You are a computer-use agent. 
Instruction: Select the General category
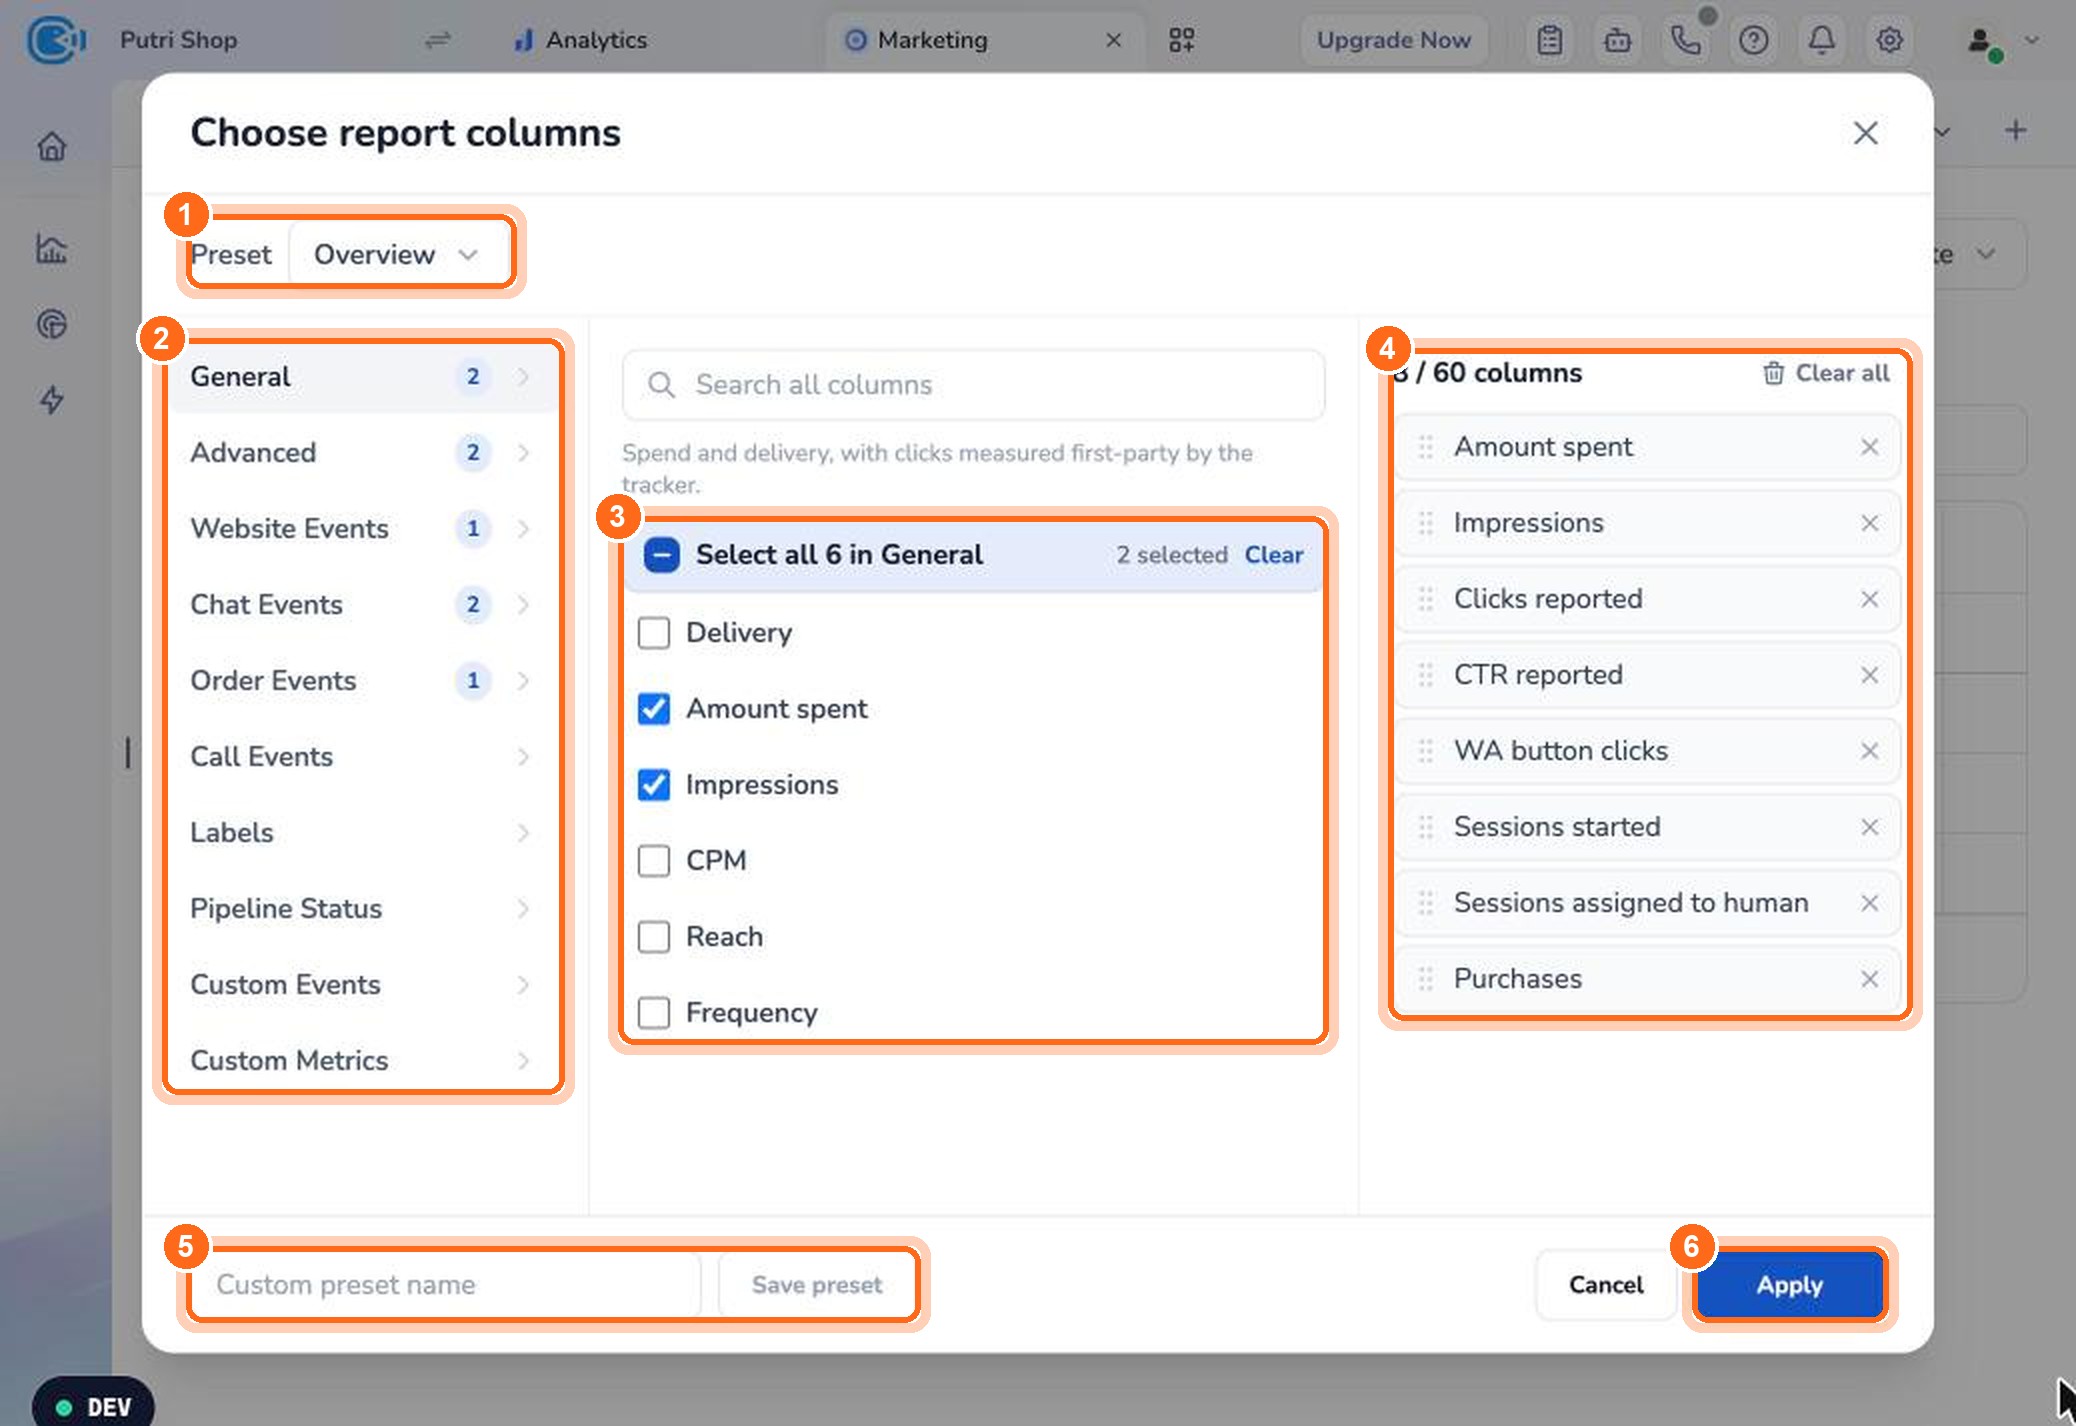363,377
